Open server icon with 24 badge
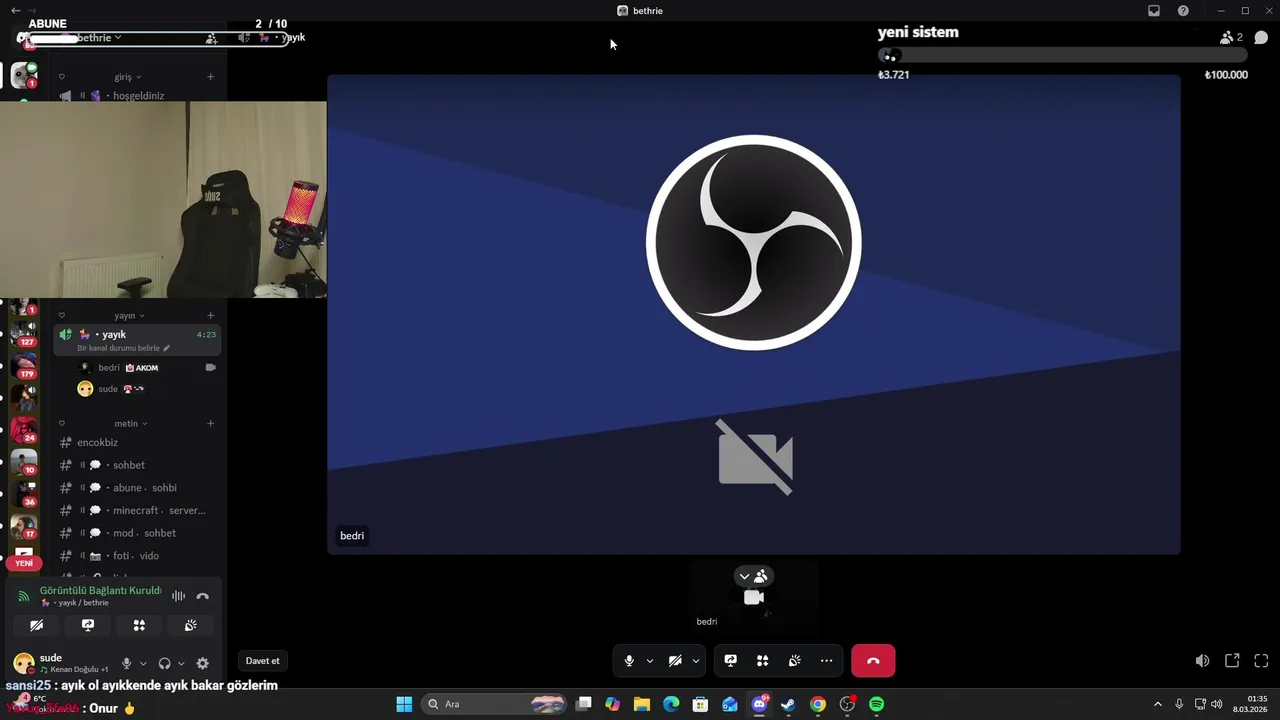1280x720 pixels. pos(24,429)
